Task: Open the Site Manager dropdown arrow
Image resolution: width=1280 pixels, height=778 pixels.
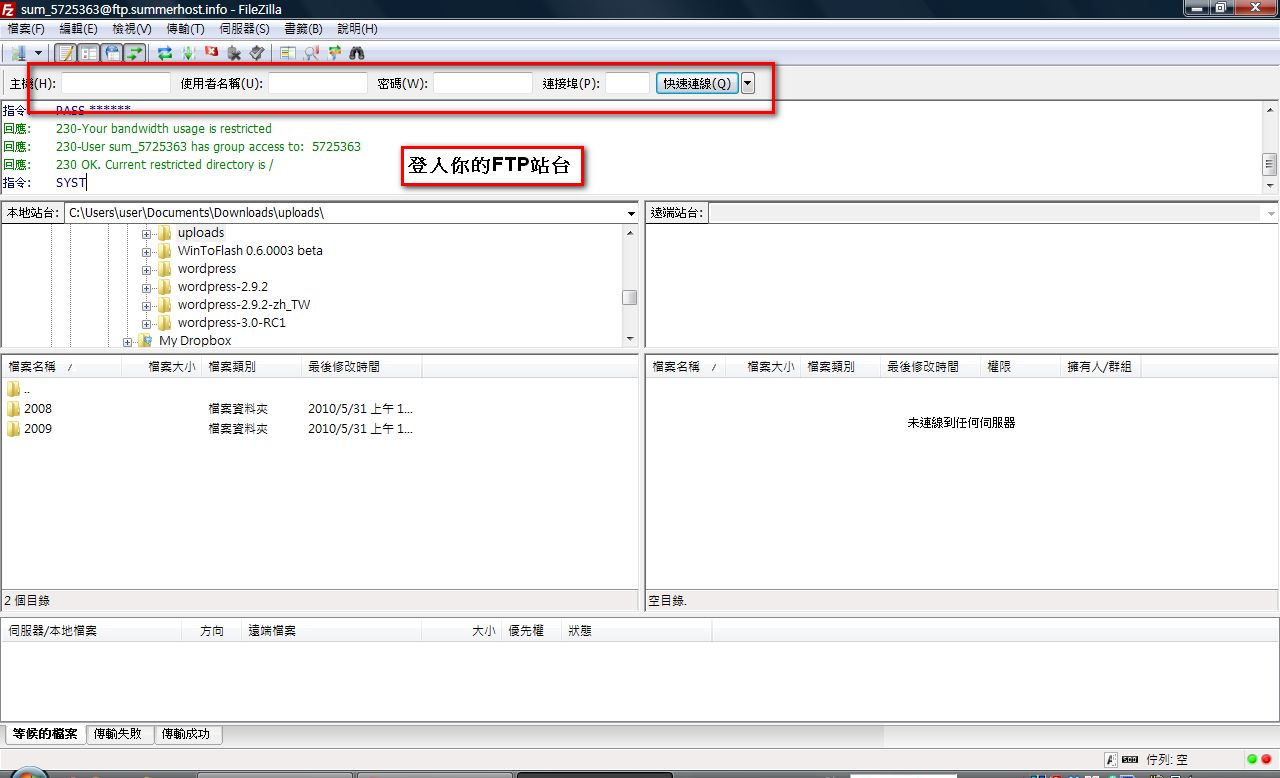Action: pos(39,53)
